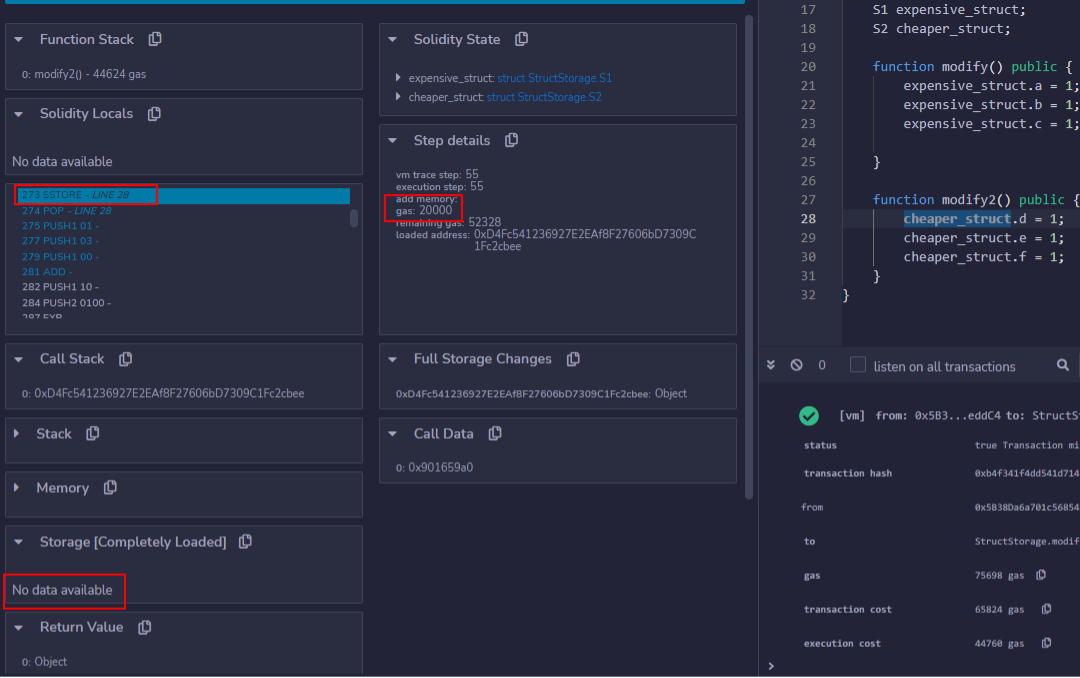Expand the Memory panel
This screenshot has height=678, width=1080.
click(x=17, y=488)
